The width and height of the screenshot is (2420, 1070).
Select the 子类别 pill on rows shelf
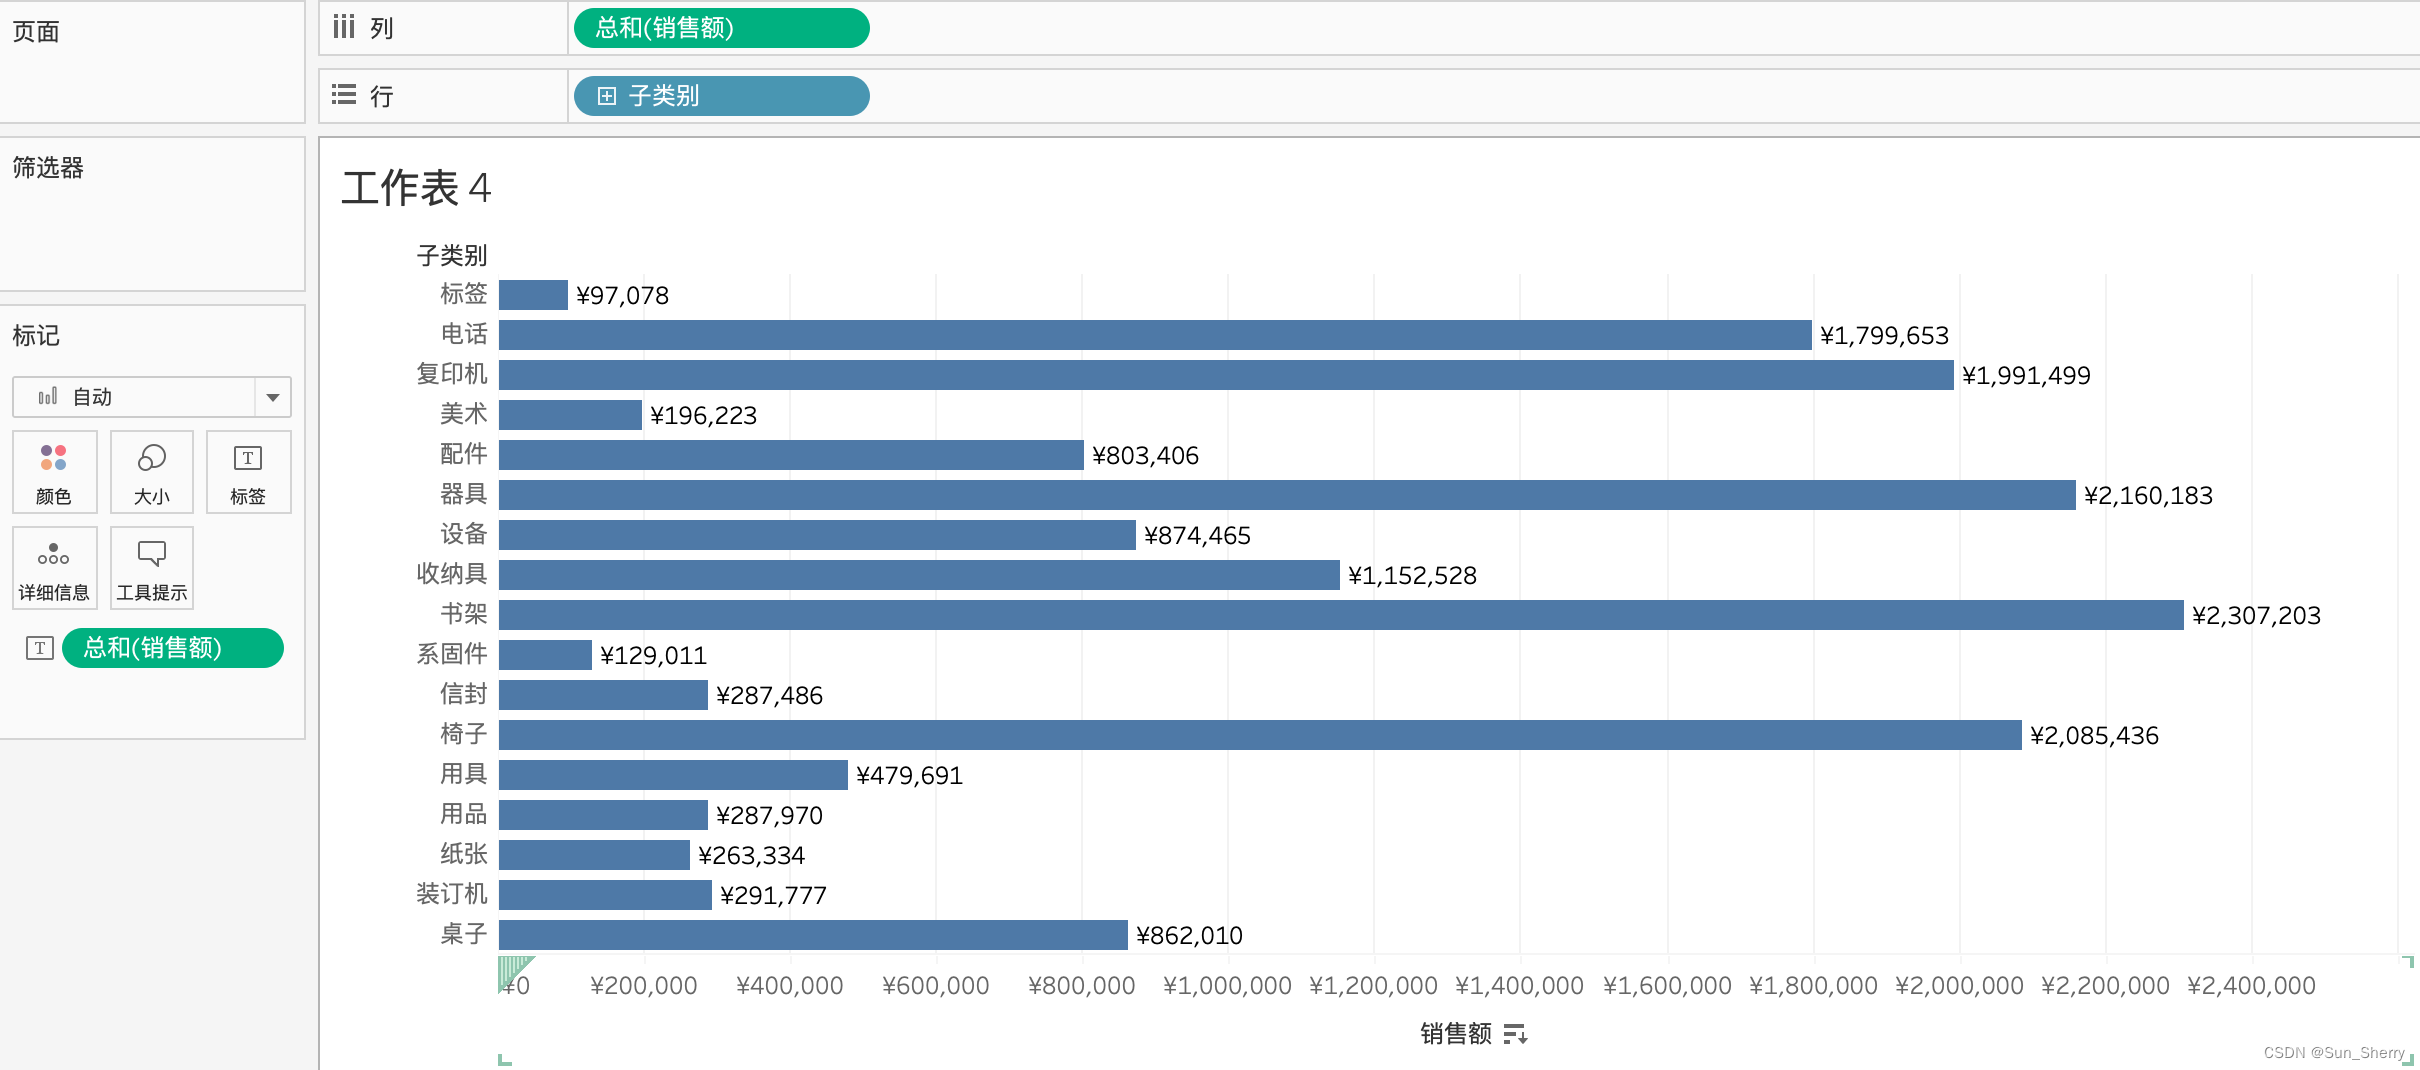[x=721, y=96]
